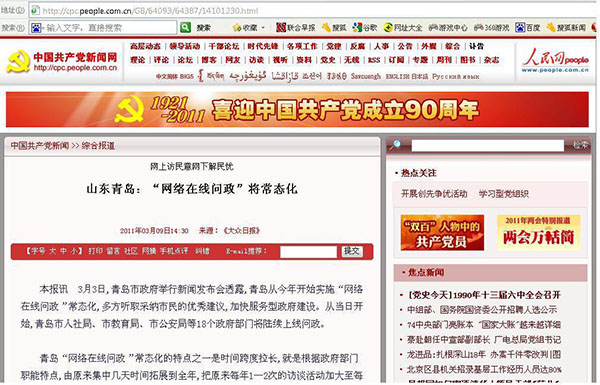Click the 《大众日报》 source link
Image resolution: width=600 pixels, height=385 pixels.
pos(241,230)
